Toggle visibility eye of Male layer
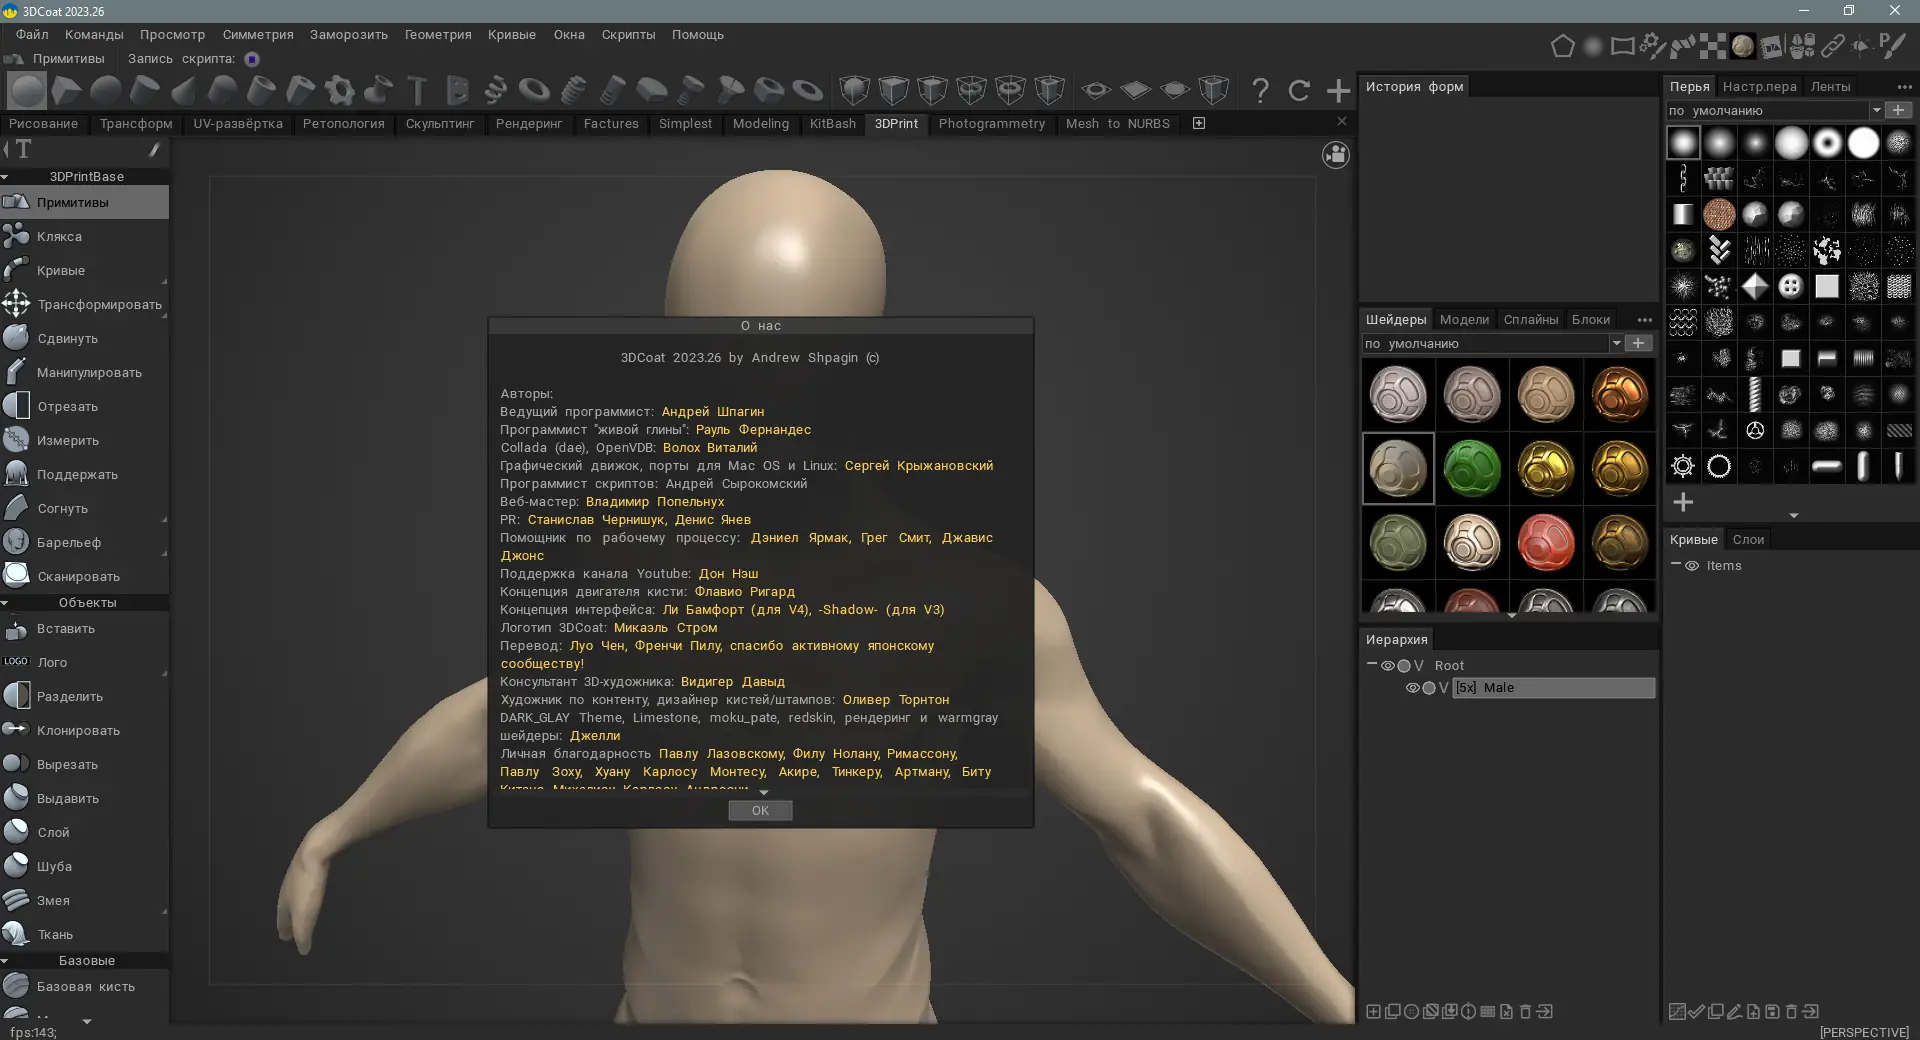The width and height of the screenshot is (1920, 1040). point(1413,688)
